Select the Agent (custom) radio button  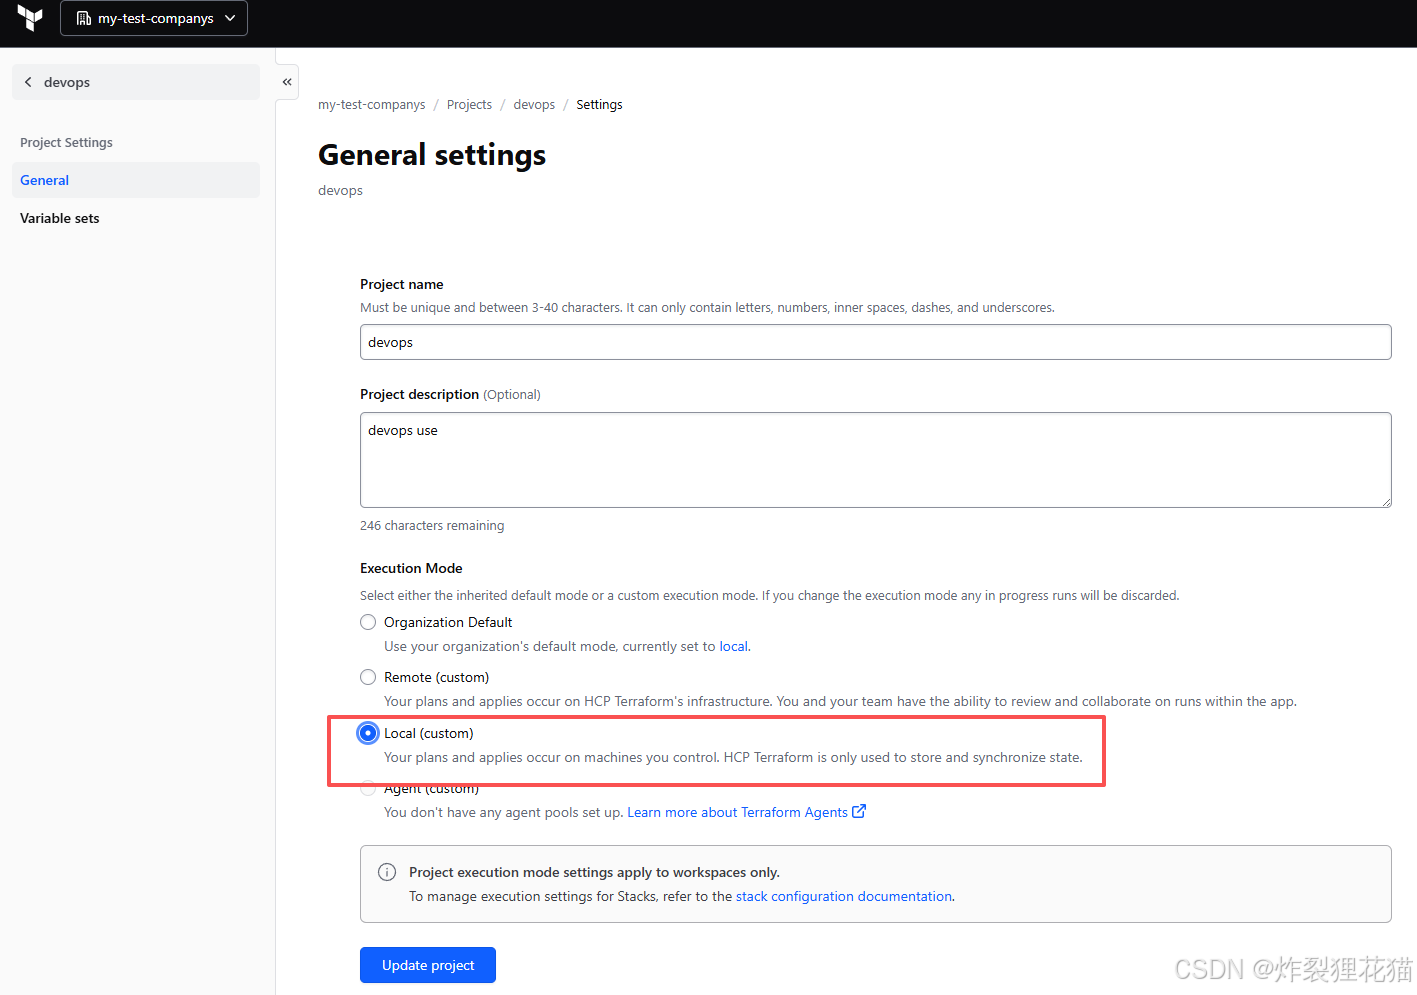[x=368, y=788]
